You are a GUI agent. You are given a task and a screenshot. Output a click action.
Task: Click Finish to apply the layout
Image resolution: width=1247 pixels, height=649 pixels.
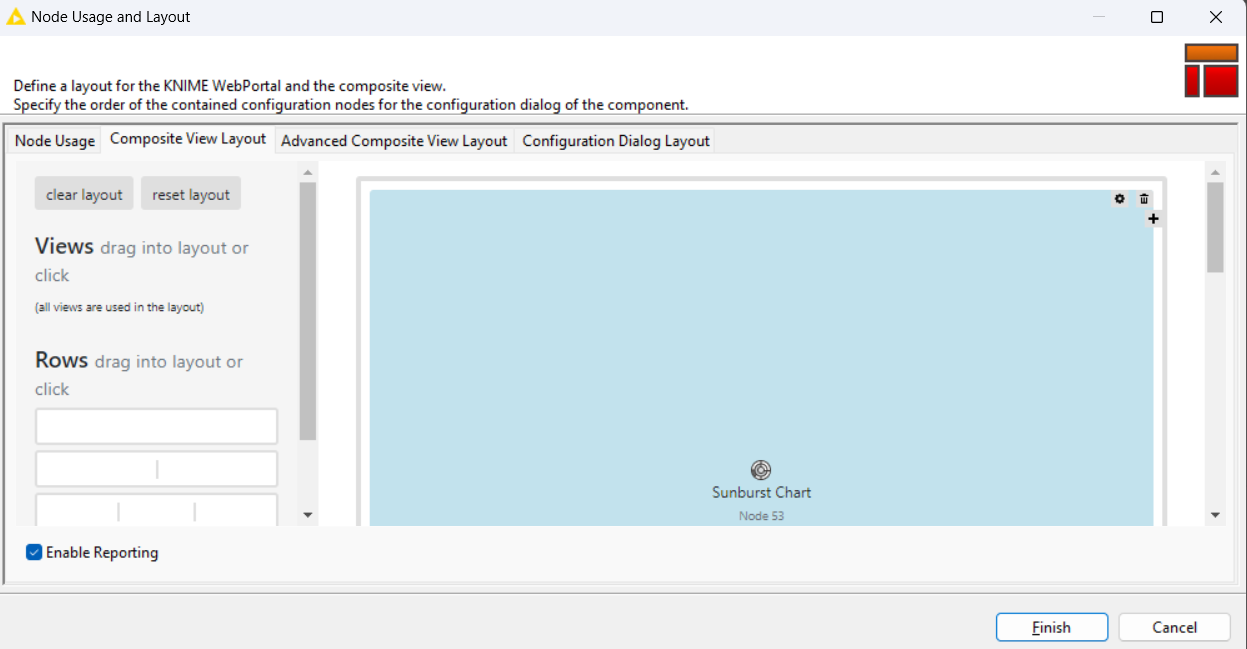1051,627
